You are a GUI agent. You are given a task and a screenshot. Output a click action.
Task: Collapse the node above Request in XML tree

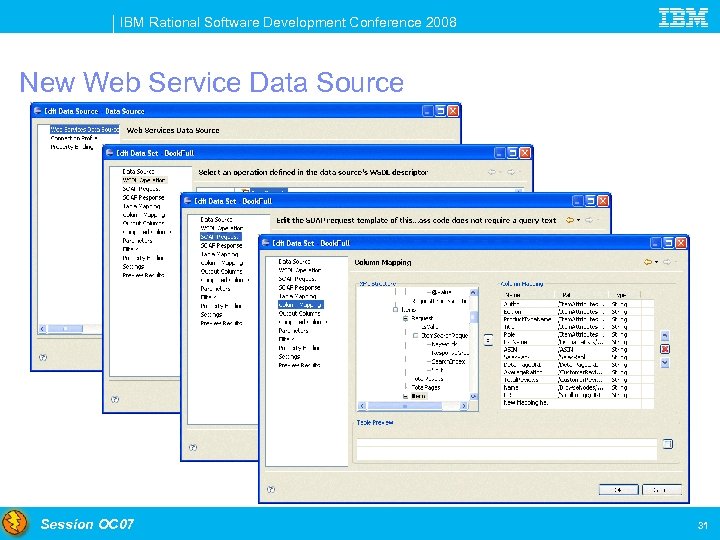pos(395,309)
